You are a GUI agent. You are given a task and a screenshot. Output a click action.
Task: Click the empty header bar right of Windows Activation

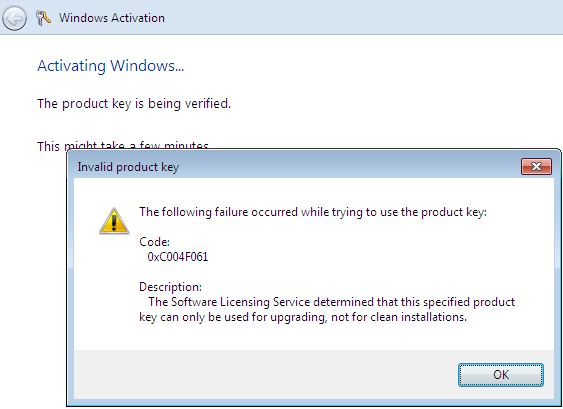tap(363, 18)
